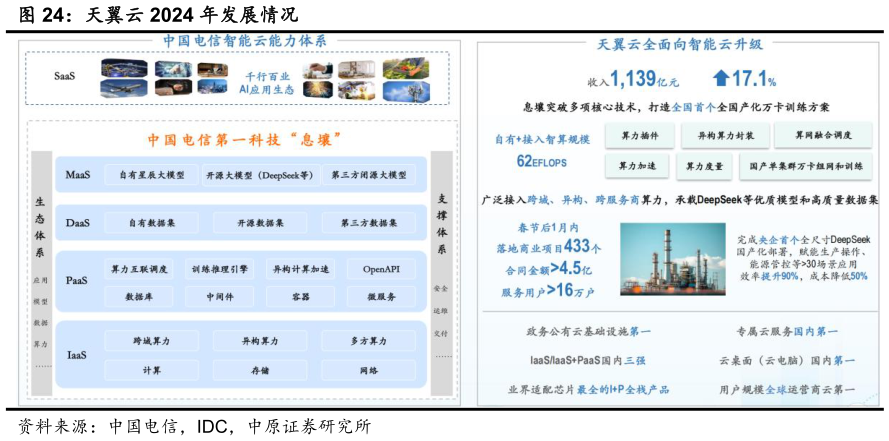Viewport: 889px width, 441px height.
Task: Click the 算力加速 box
Action: coord(637,166)
